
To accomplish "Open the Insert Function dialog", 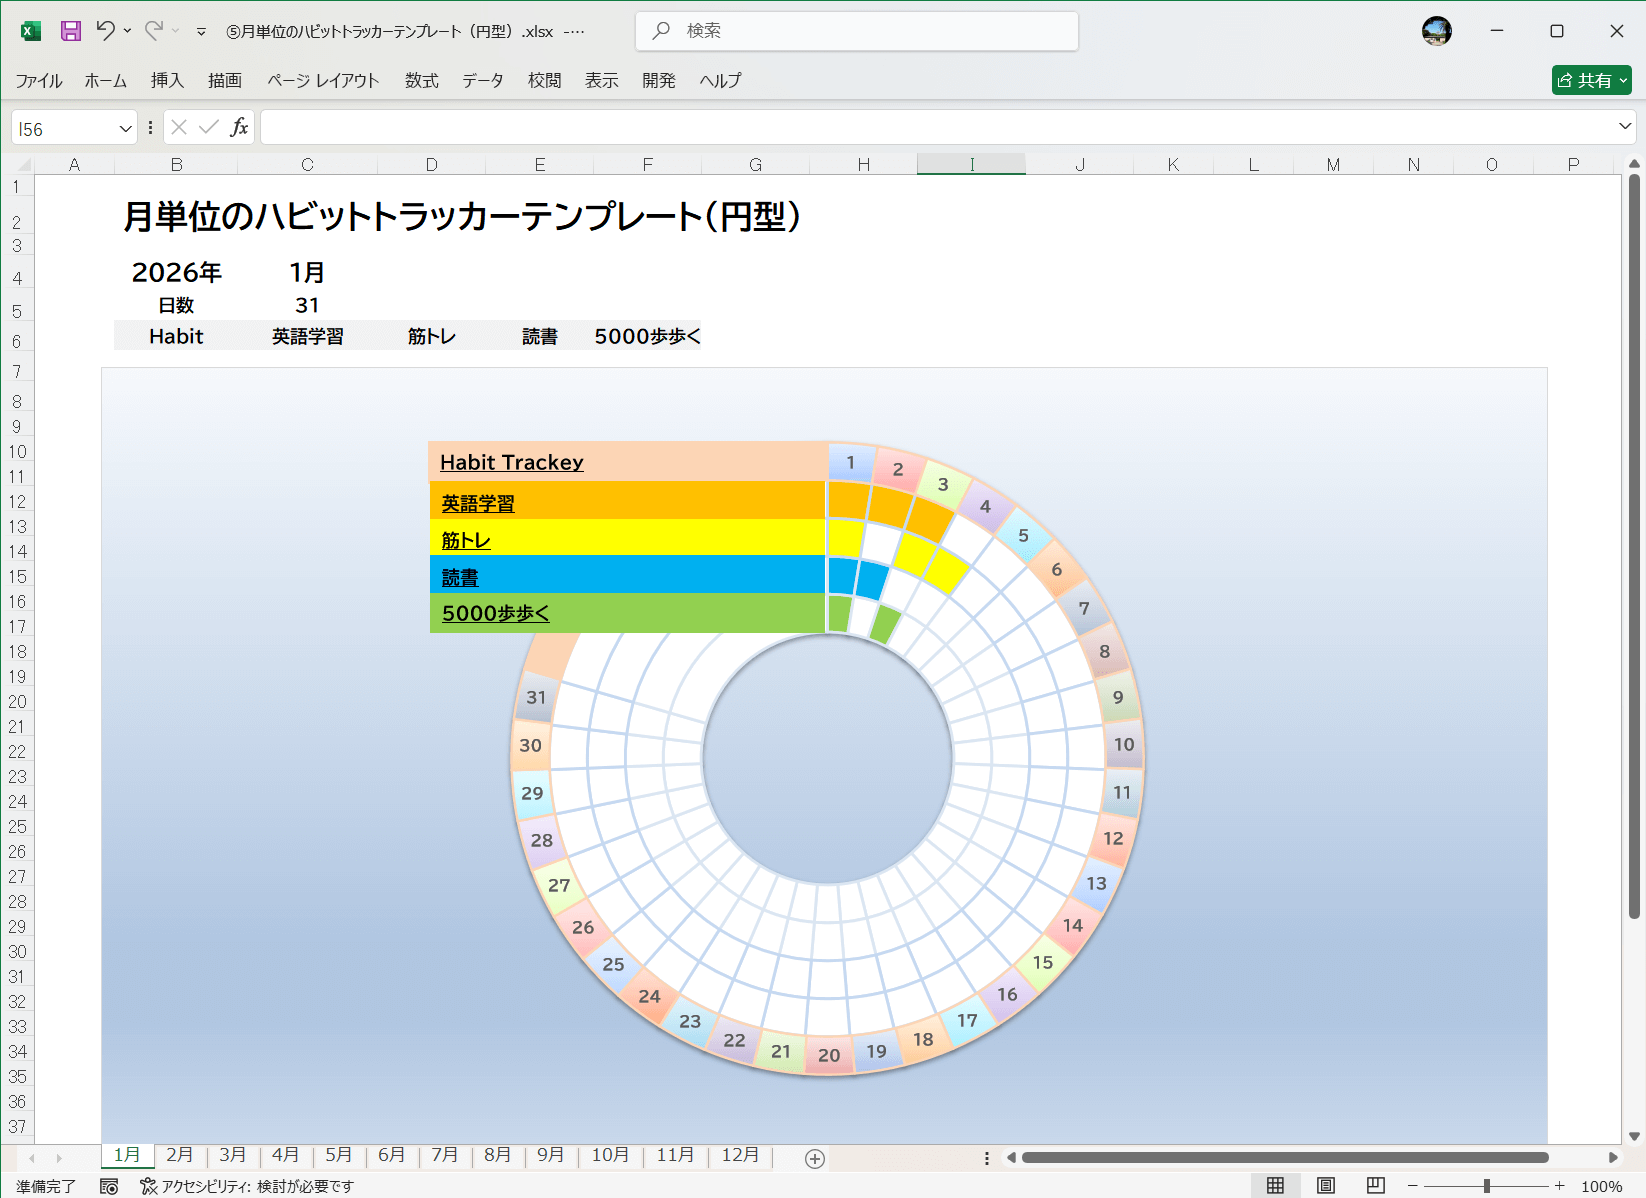I will 238,127.
